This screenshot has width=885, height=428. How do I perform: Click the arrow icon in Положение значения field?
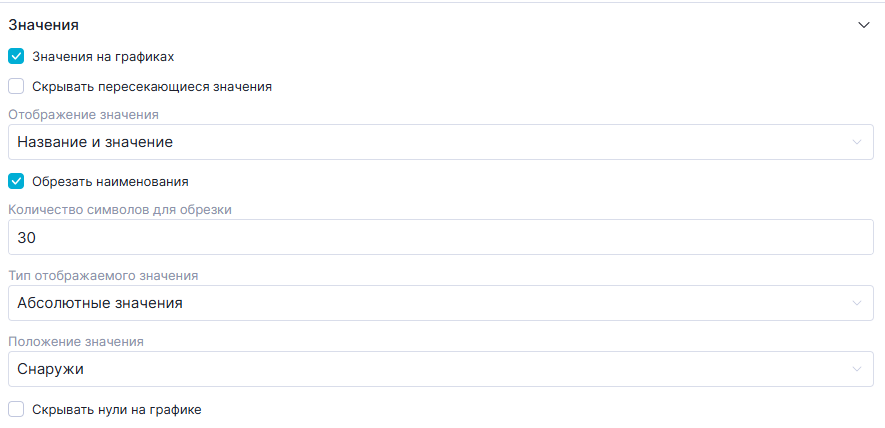coord(857,369)
